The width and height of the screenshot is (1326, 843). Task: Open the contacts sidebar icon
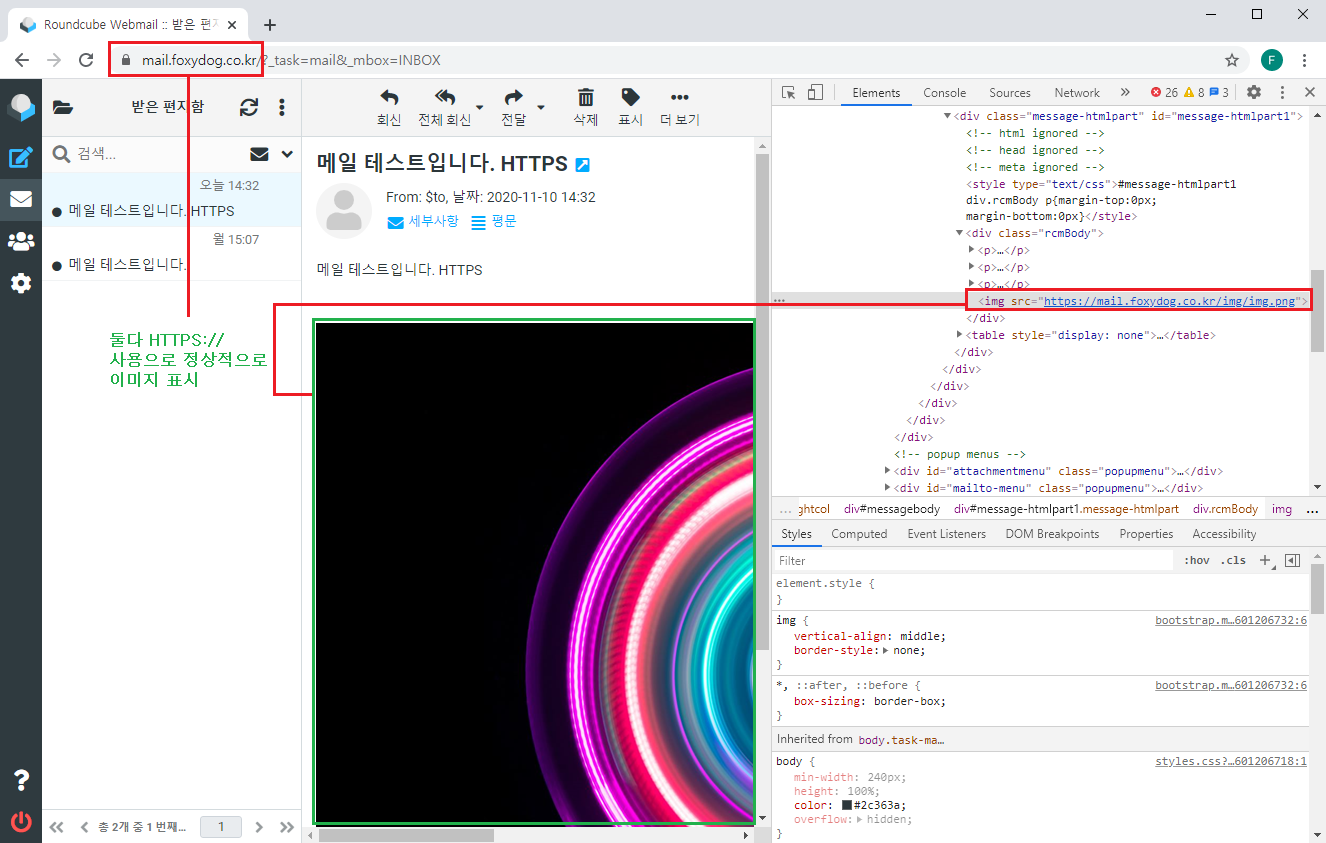coord(21,241)
